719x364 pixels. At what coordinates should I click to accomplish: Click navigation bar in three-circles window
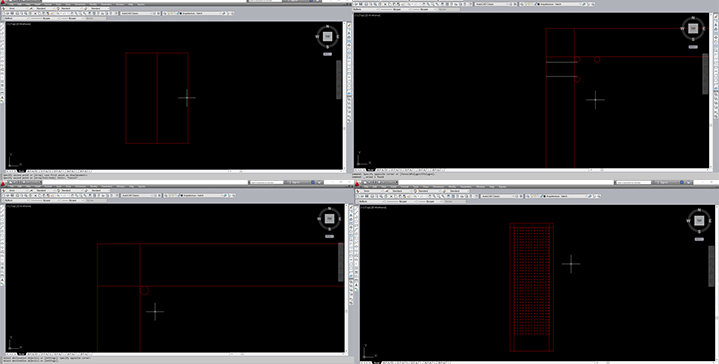click(x=705, y=74)
